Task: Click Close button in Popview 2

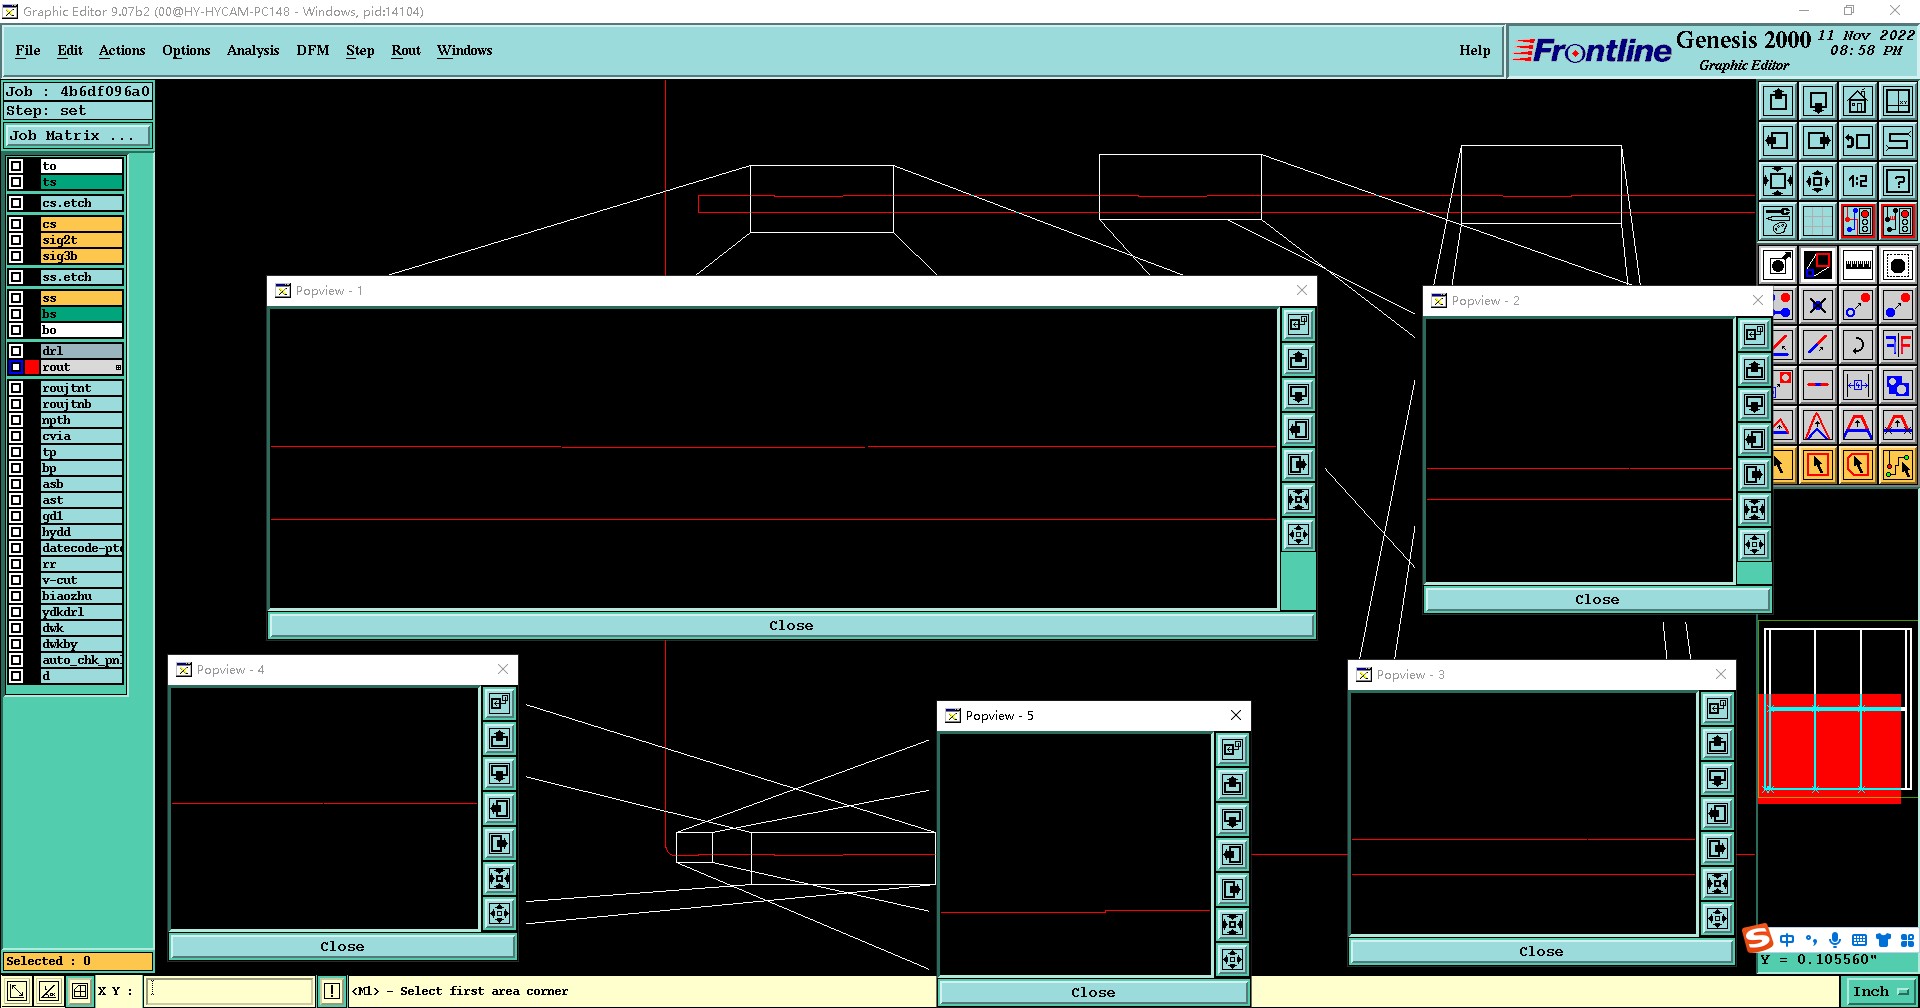Action: (1597, 599)
